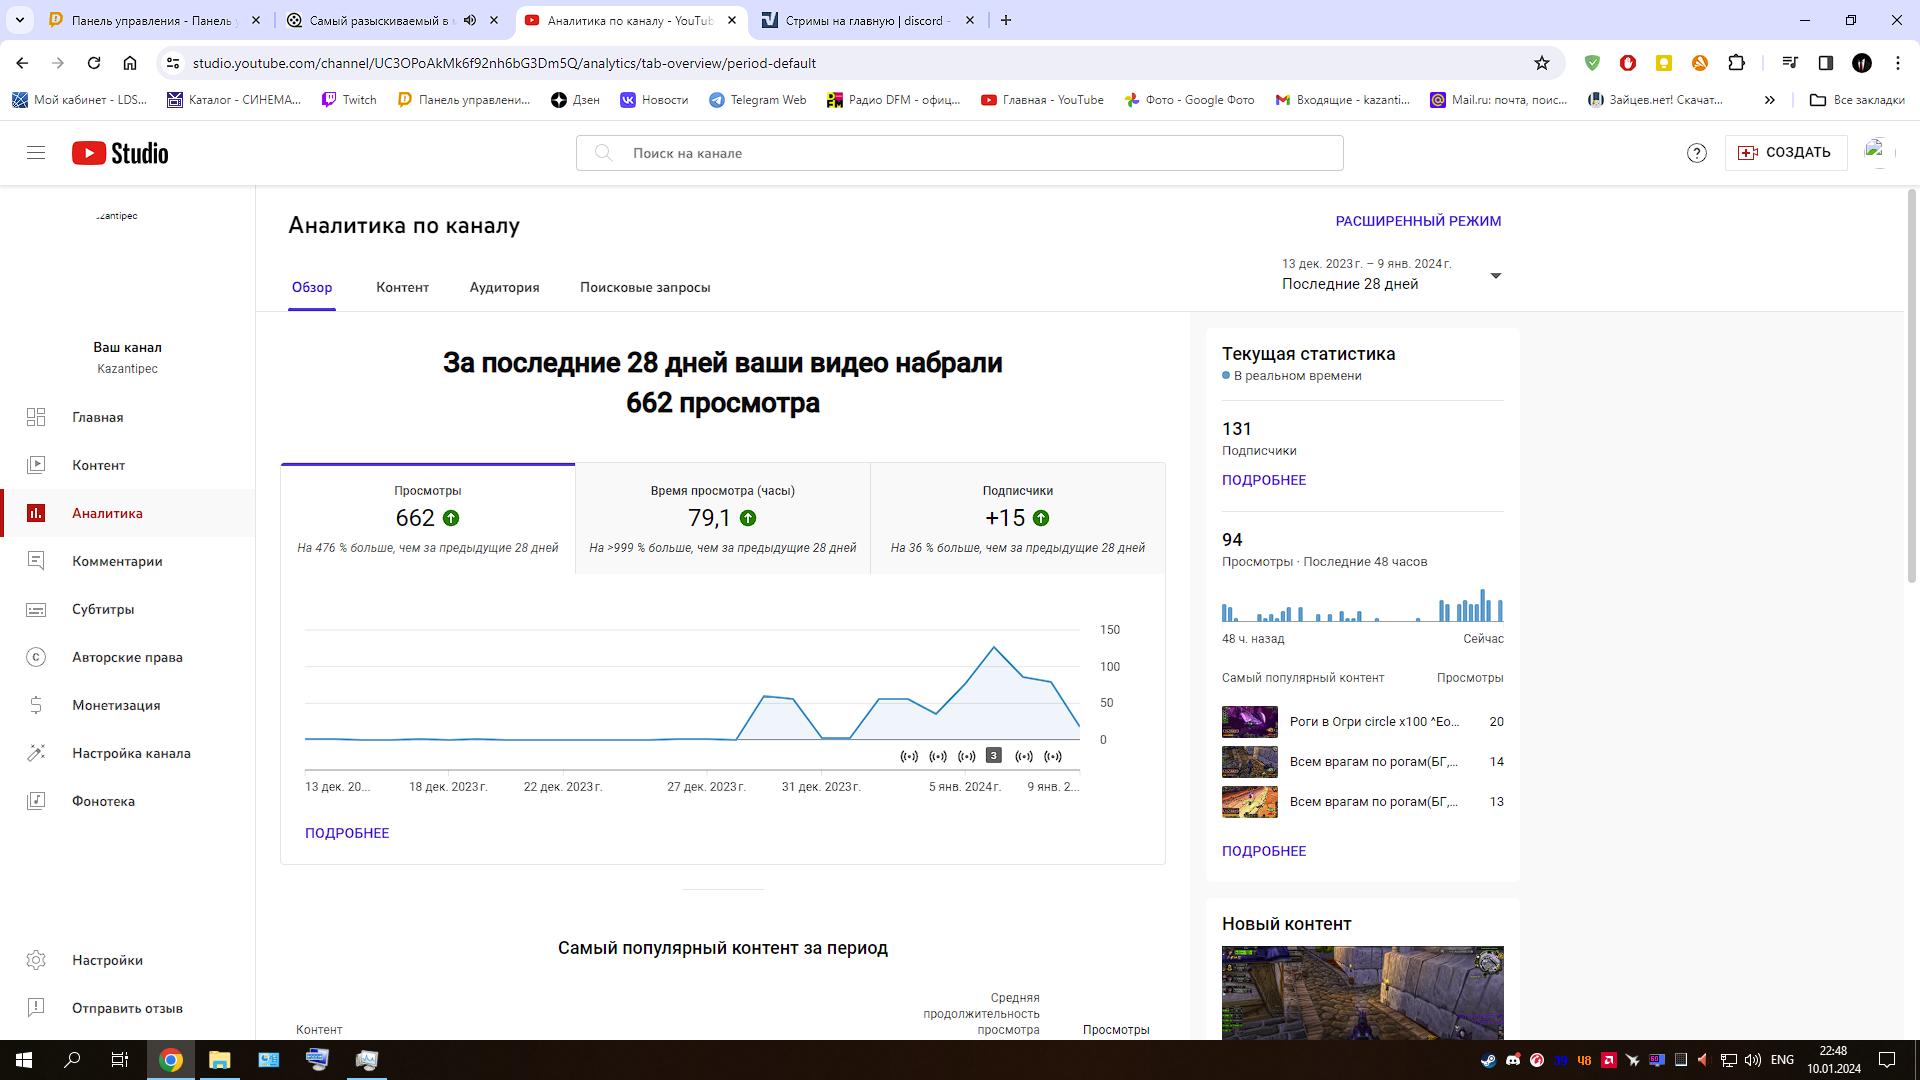
Task: Open the account avatar menu
Action: 1878,153
